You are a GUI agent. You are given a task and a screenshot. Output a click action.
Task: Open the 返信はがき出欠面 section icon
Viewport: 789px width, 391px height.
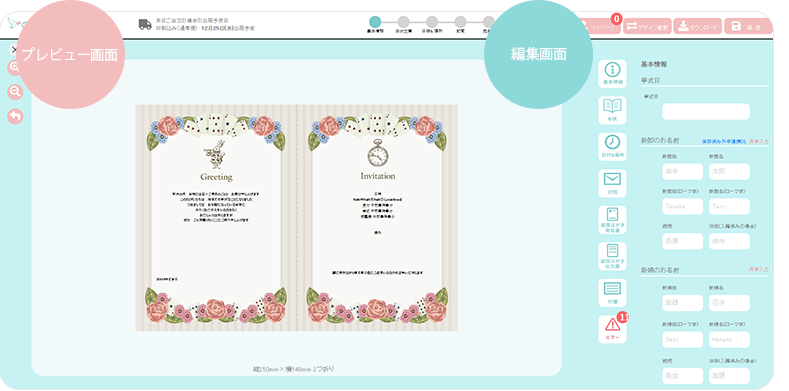click(612, 256)
